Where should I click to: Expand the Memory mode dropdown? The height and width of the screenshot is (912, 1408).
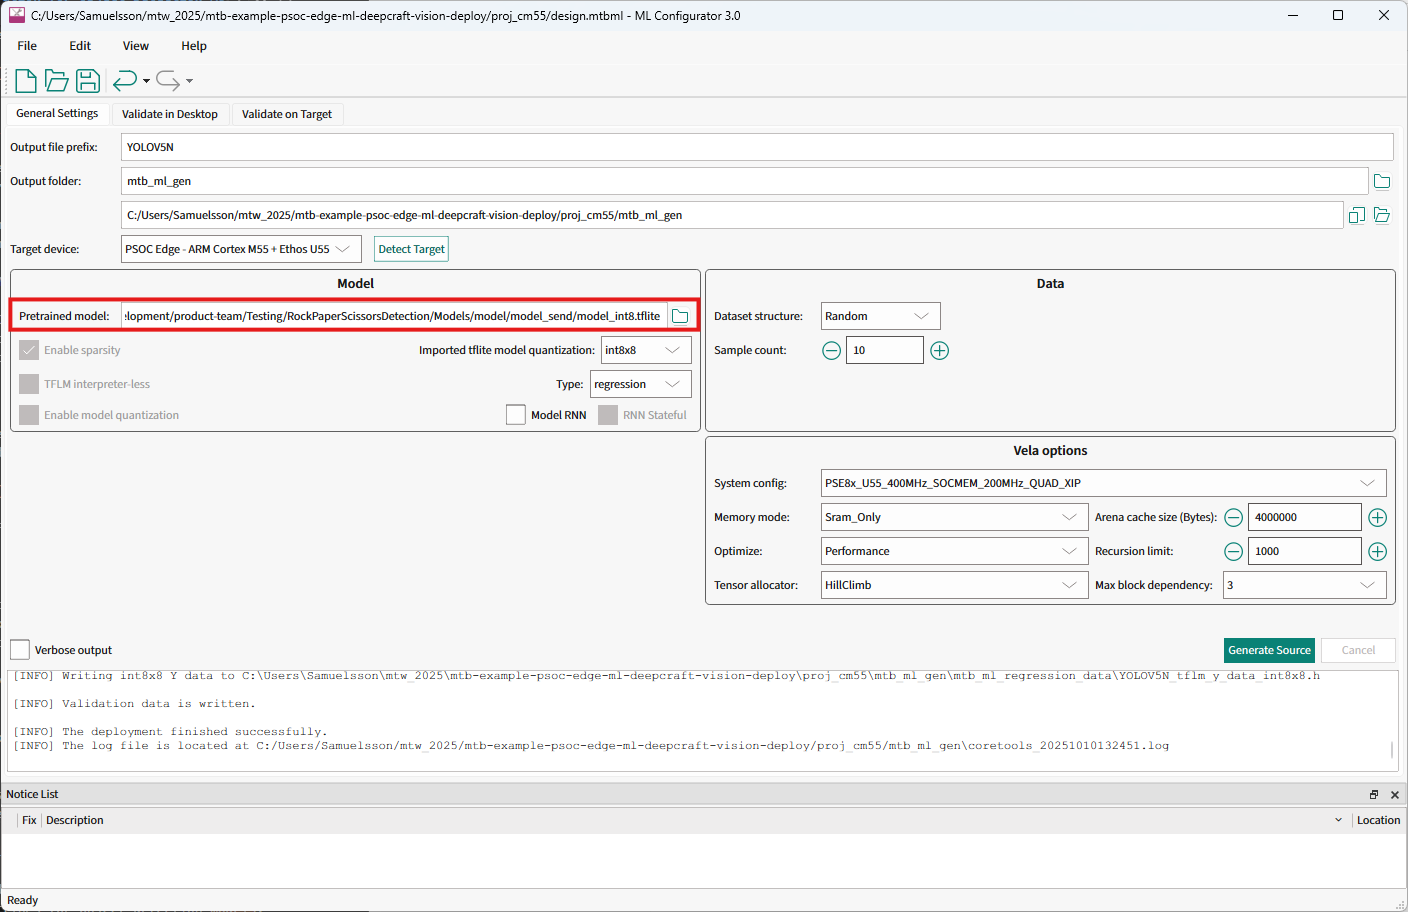click(x=953, y=517)
